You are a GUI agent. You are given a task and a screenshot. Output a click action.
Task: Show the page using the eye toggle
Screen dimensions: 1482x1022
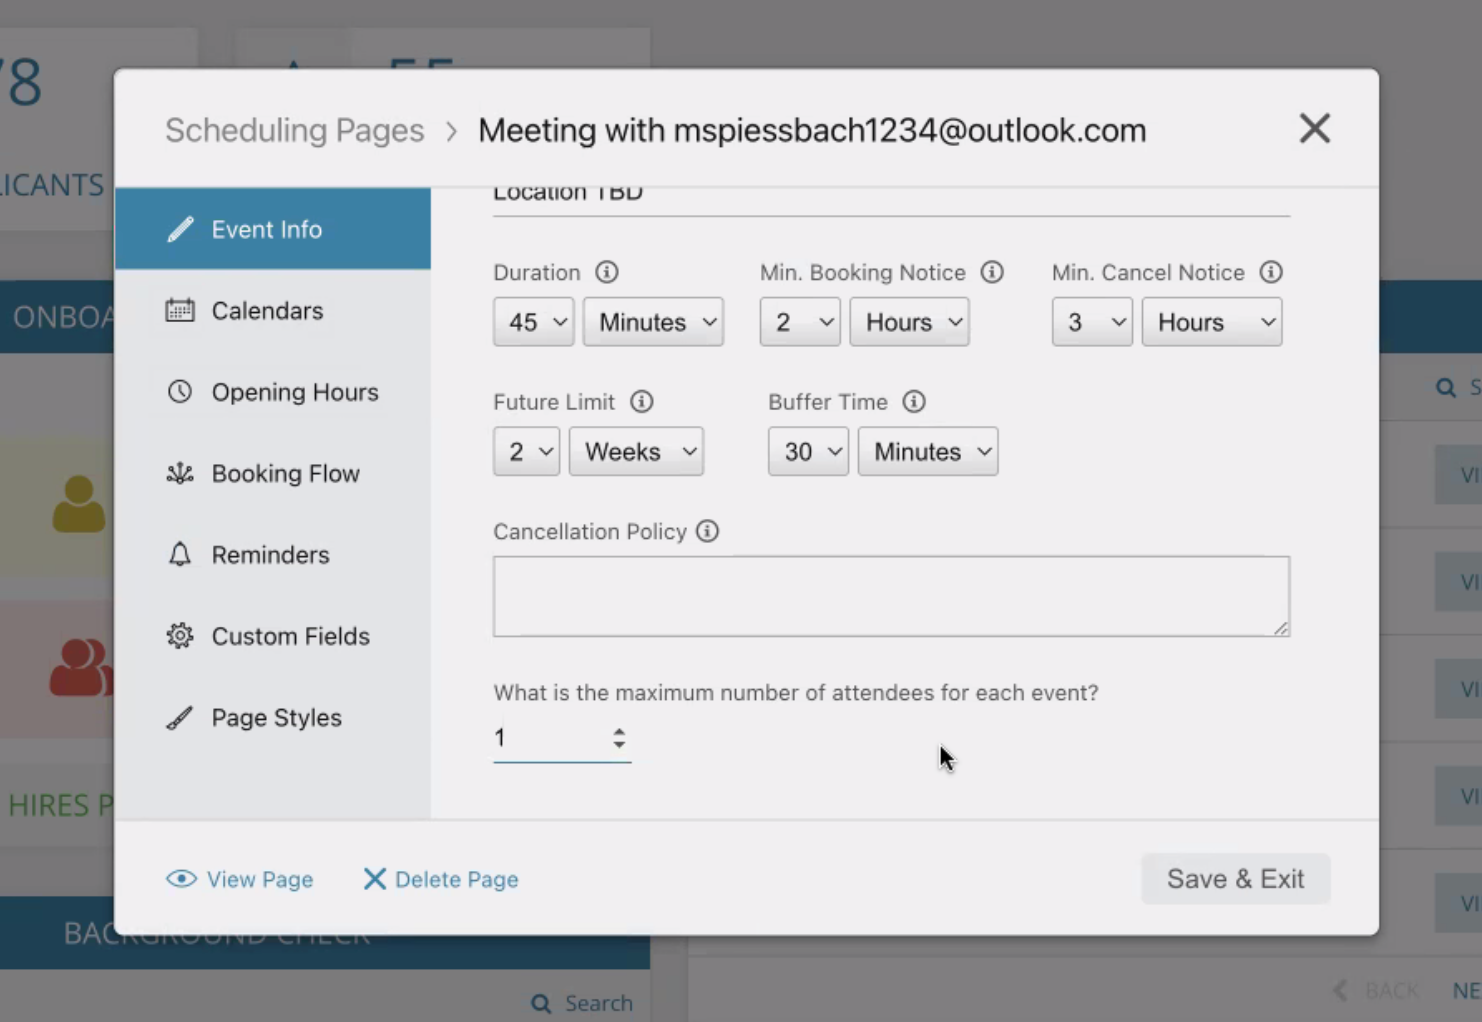[239, 879]
